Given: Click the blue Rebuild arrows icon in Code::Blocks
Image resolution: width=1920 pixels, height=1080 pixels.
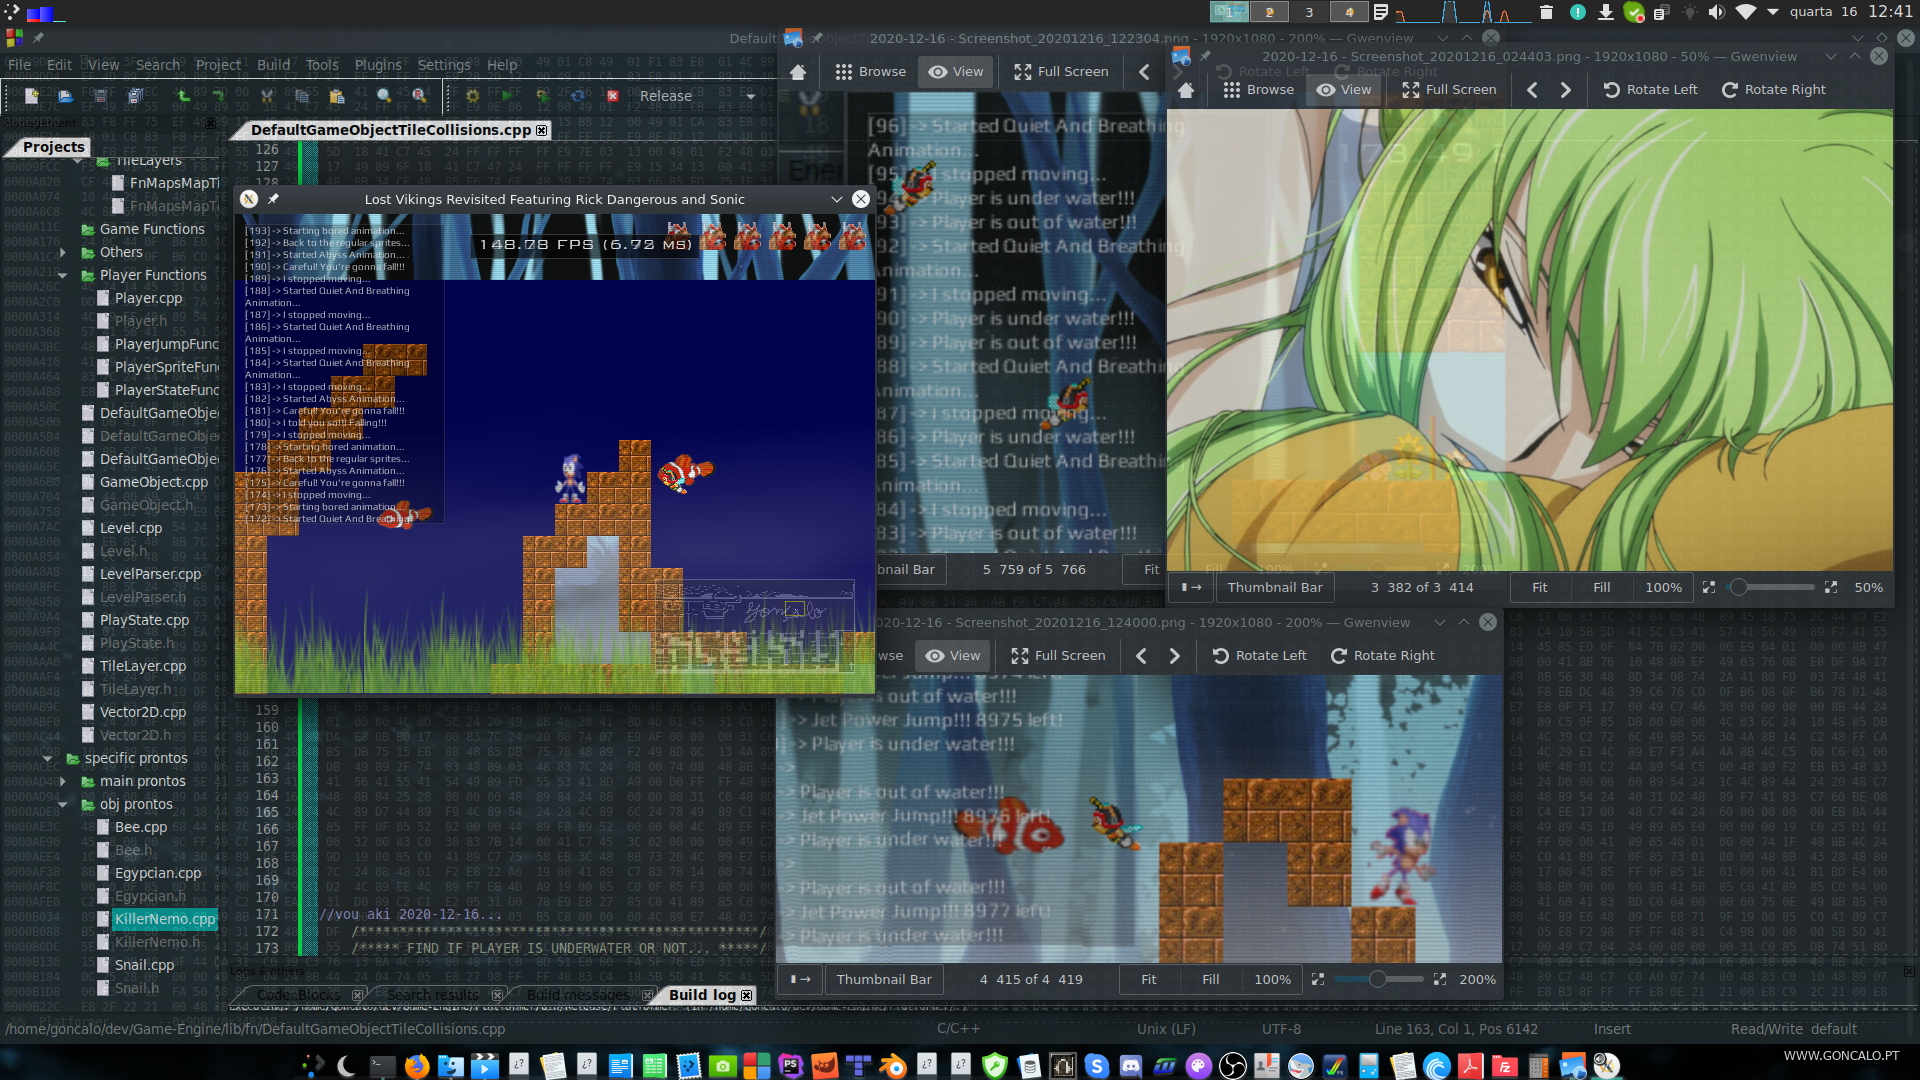Looking at the screenshot, I should [578, 96].
